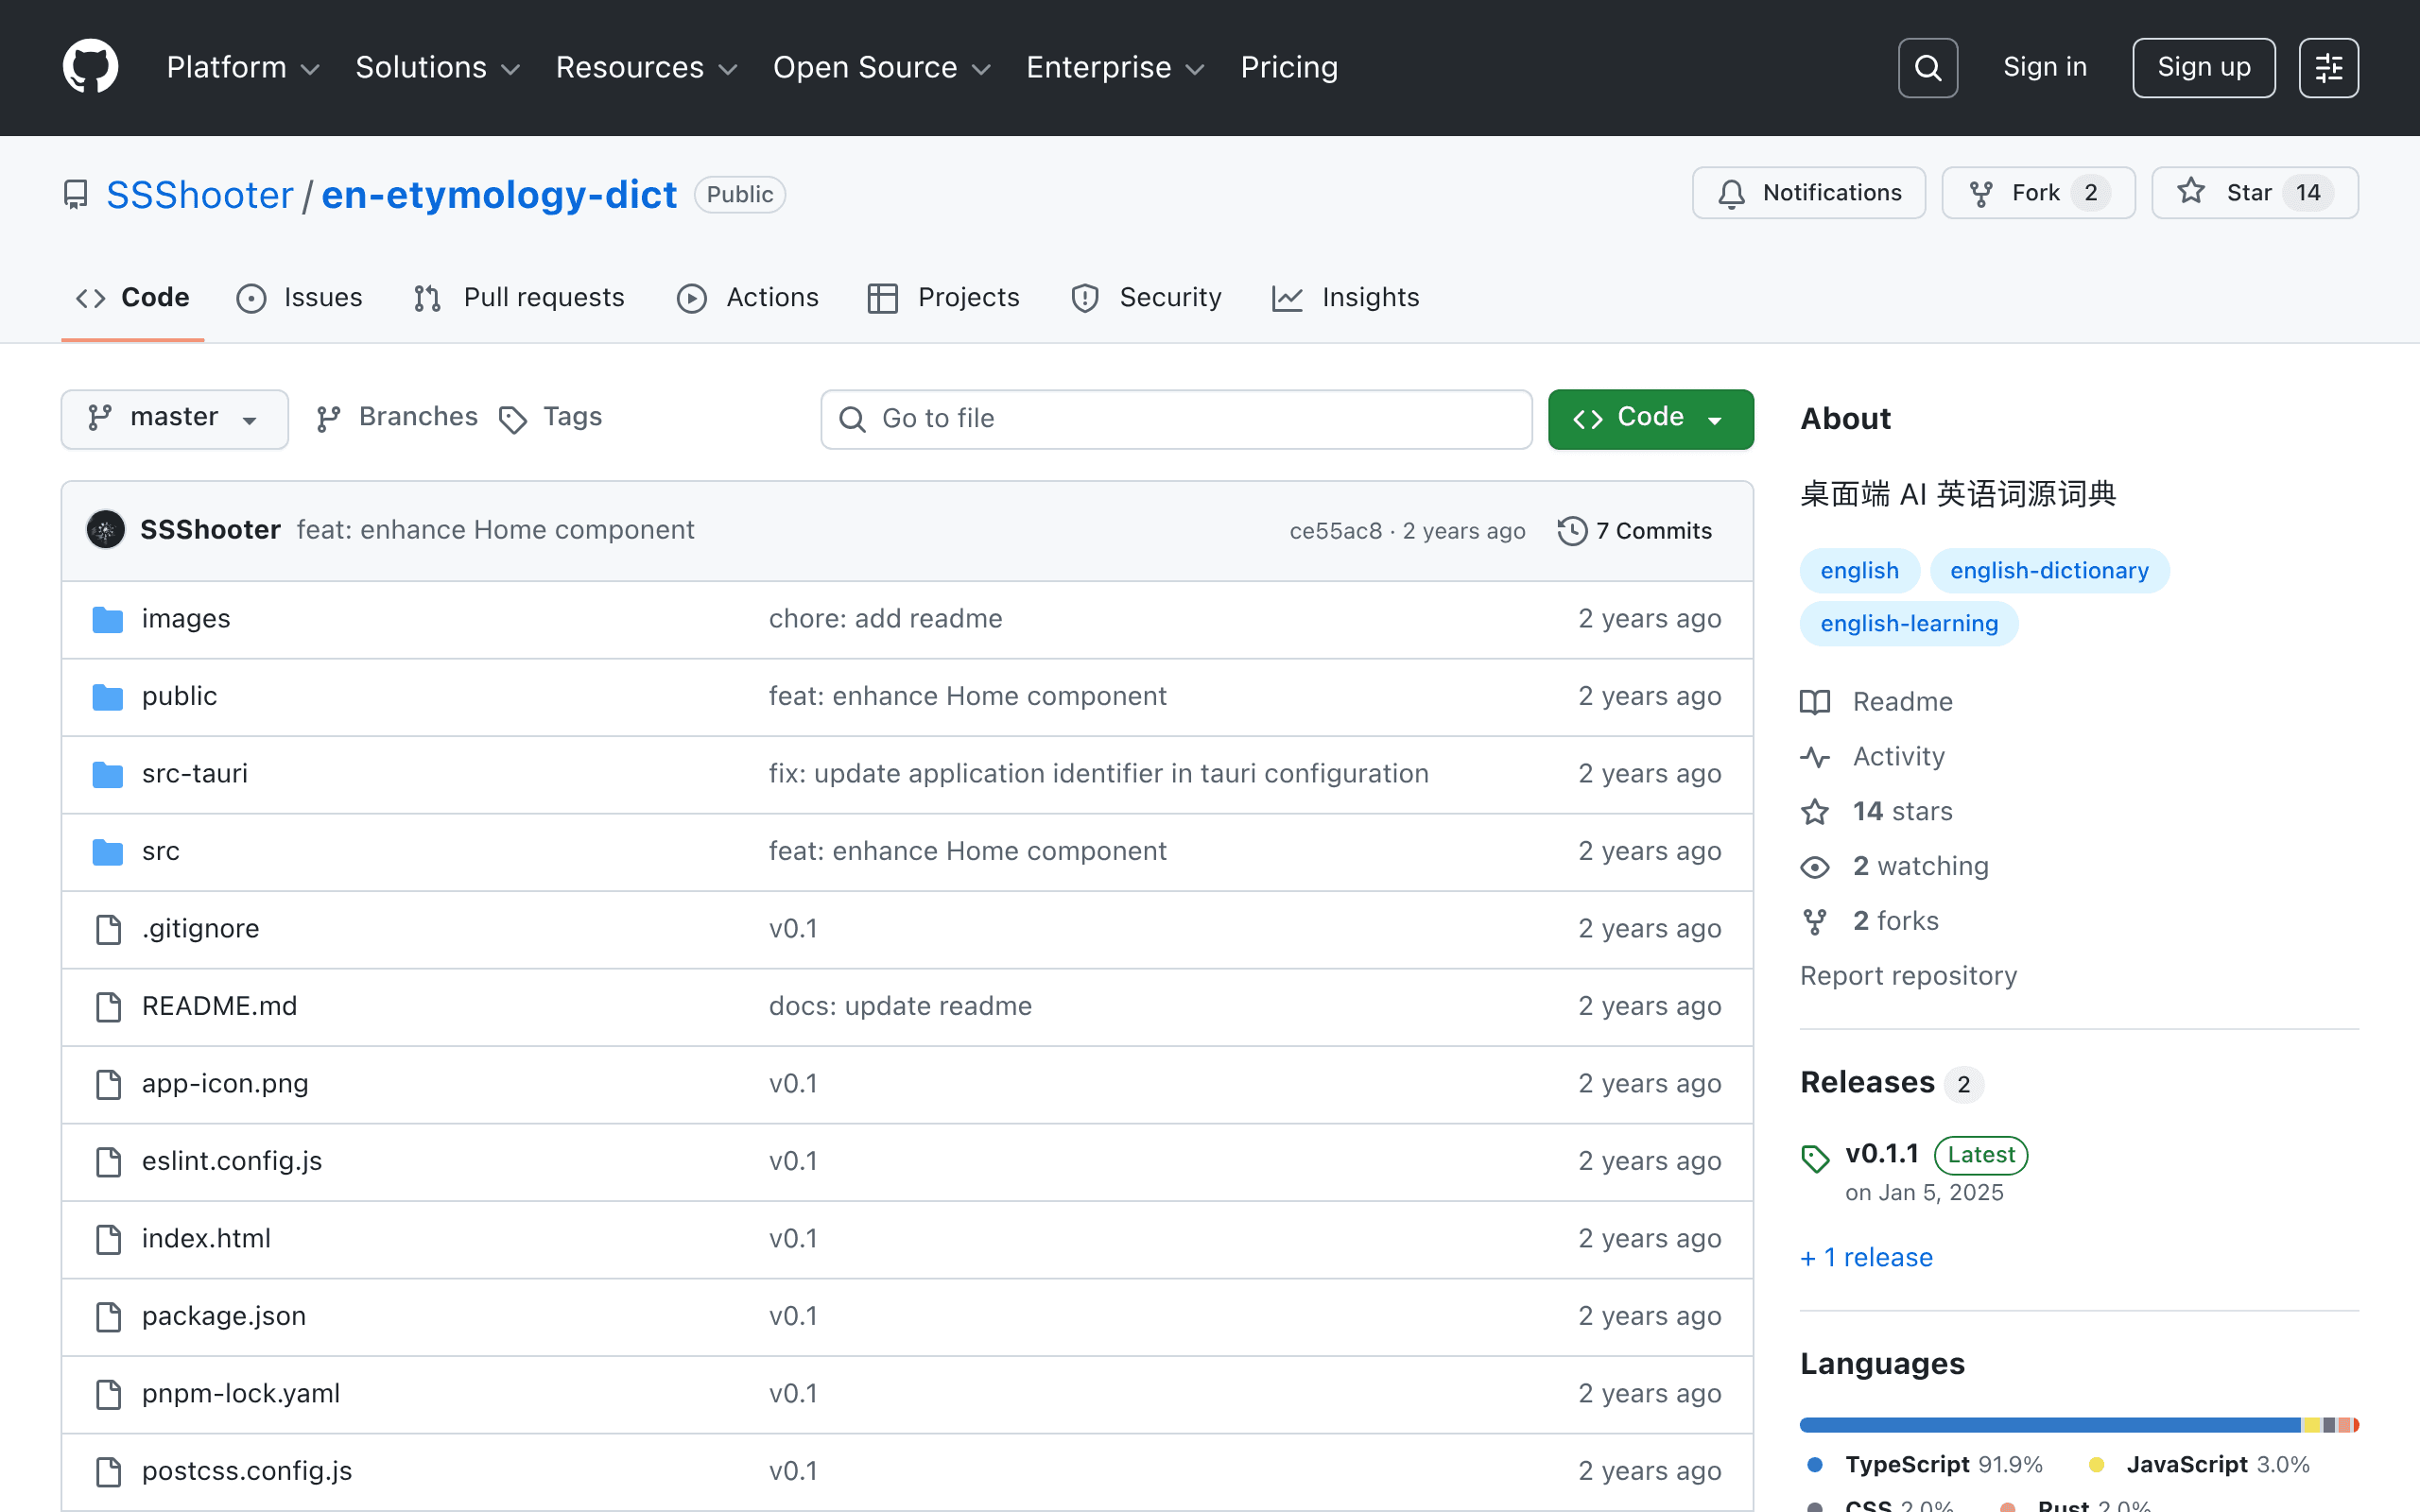This screenshot has height=1512, width=2420.
Task: Click the Notifications button
Action: pos(1808,193)
